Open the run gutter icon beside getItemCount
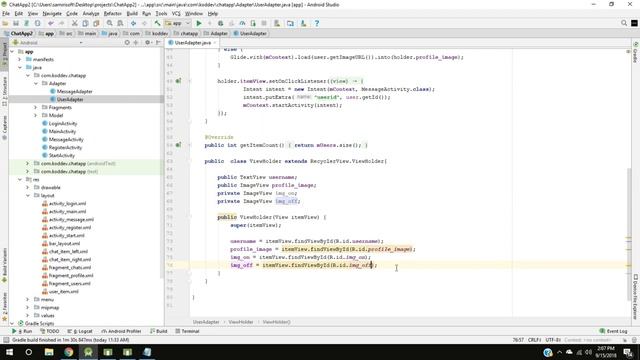Viewport: 640px width, 360px height. coord(178,145)
